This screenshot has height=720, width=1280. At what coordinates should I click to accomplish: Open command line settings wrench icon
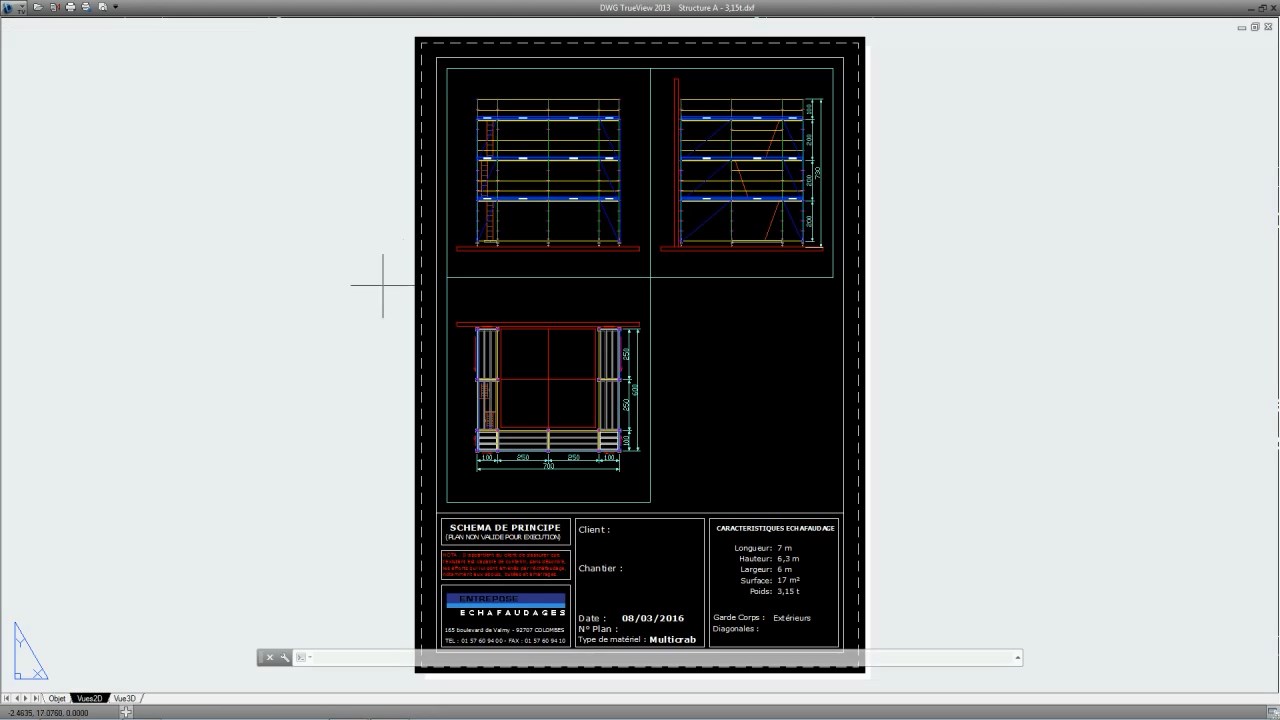285,657
